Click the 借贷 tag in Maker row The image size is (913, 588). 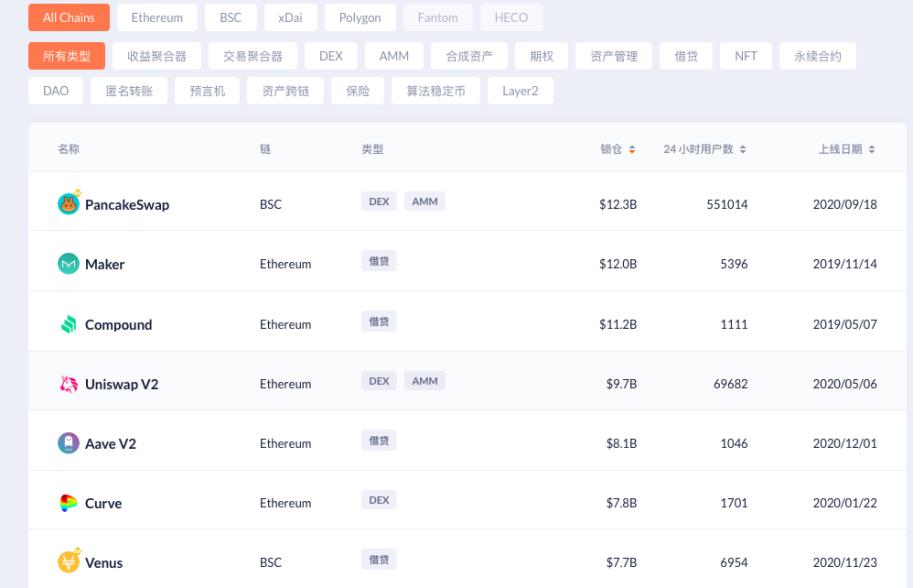pyautogui.click(x=379, y=261)
